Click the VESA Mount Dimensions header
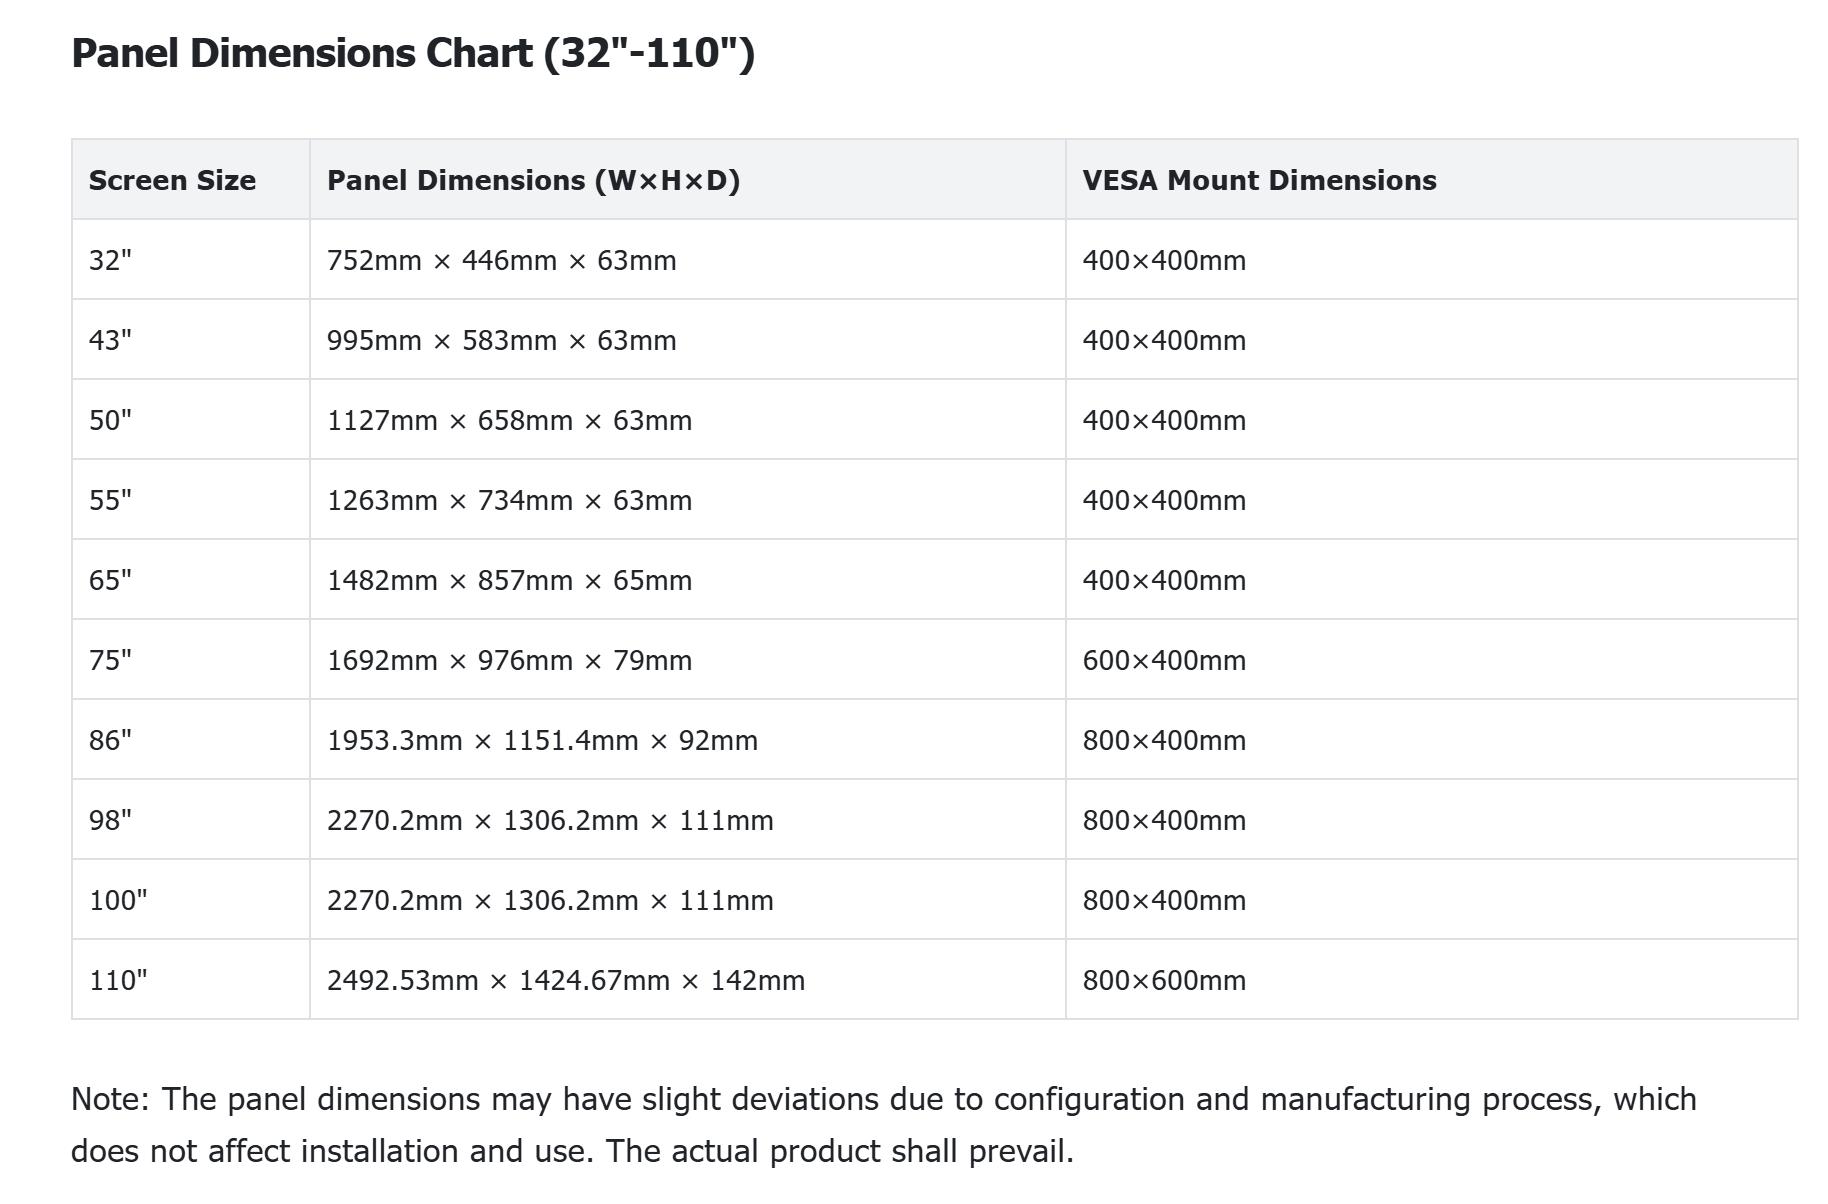This screenshot has height=1204, width=1828. 1258,181
